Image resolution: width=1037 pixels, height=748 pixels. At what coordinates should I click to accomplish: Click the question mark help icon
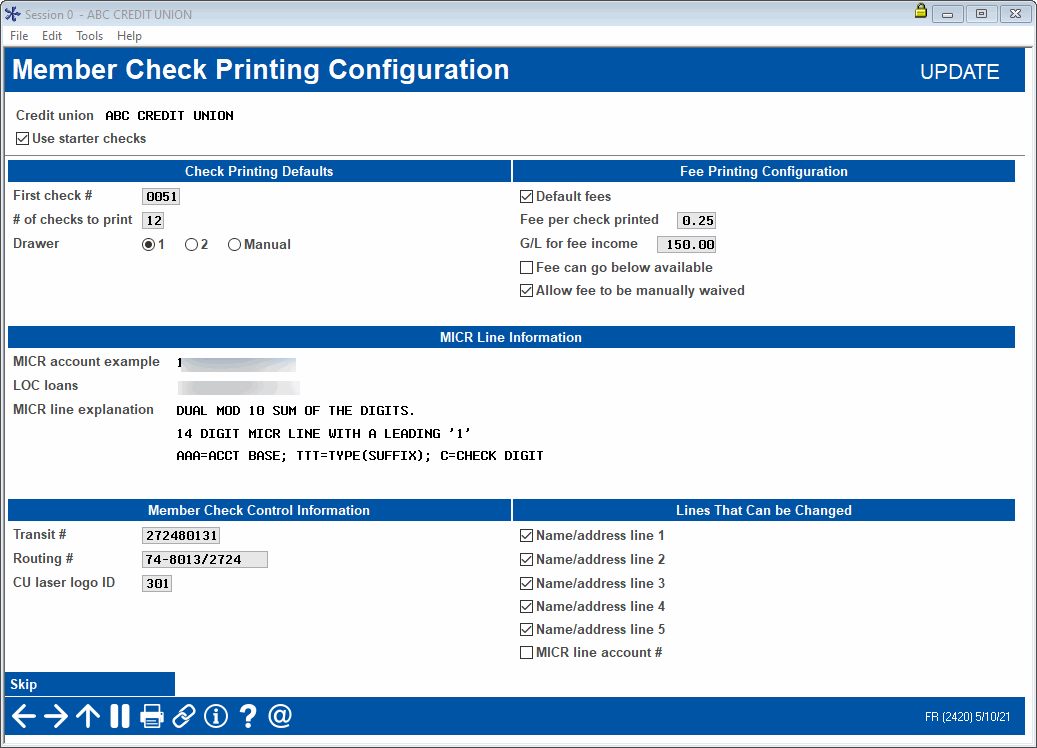coord(247,715)
